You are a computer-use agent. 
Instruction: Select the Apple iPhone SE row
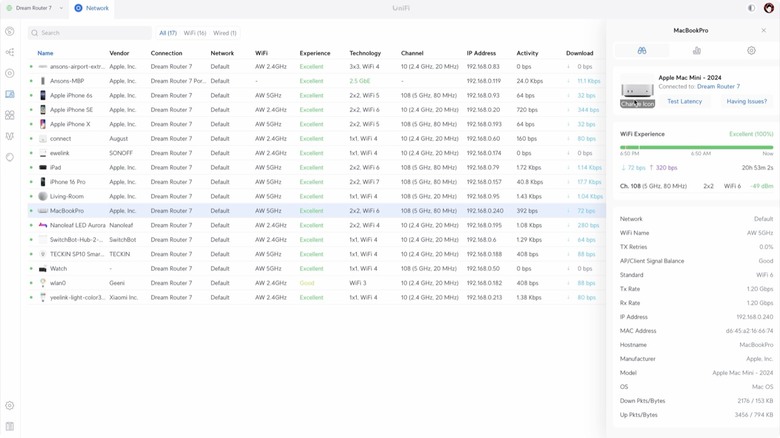click(316, 110)
